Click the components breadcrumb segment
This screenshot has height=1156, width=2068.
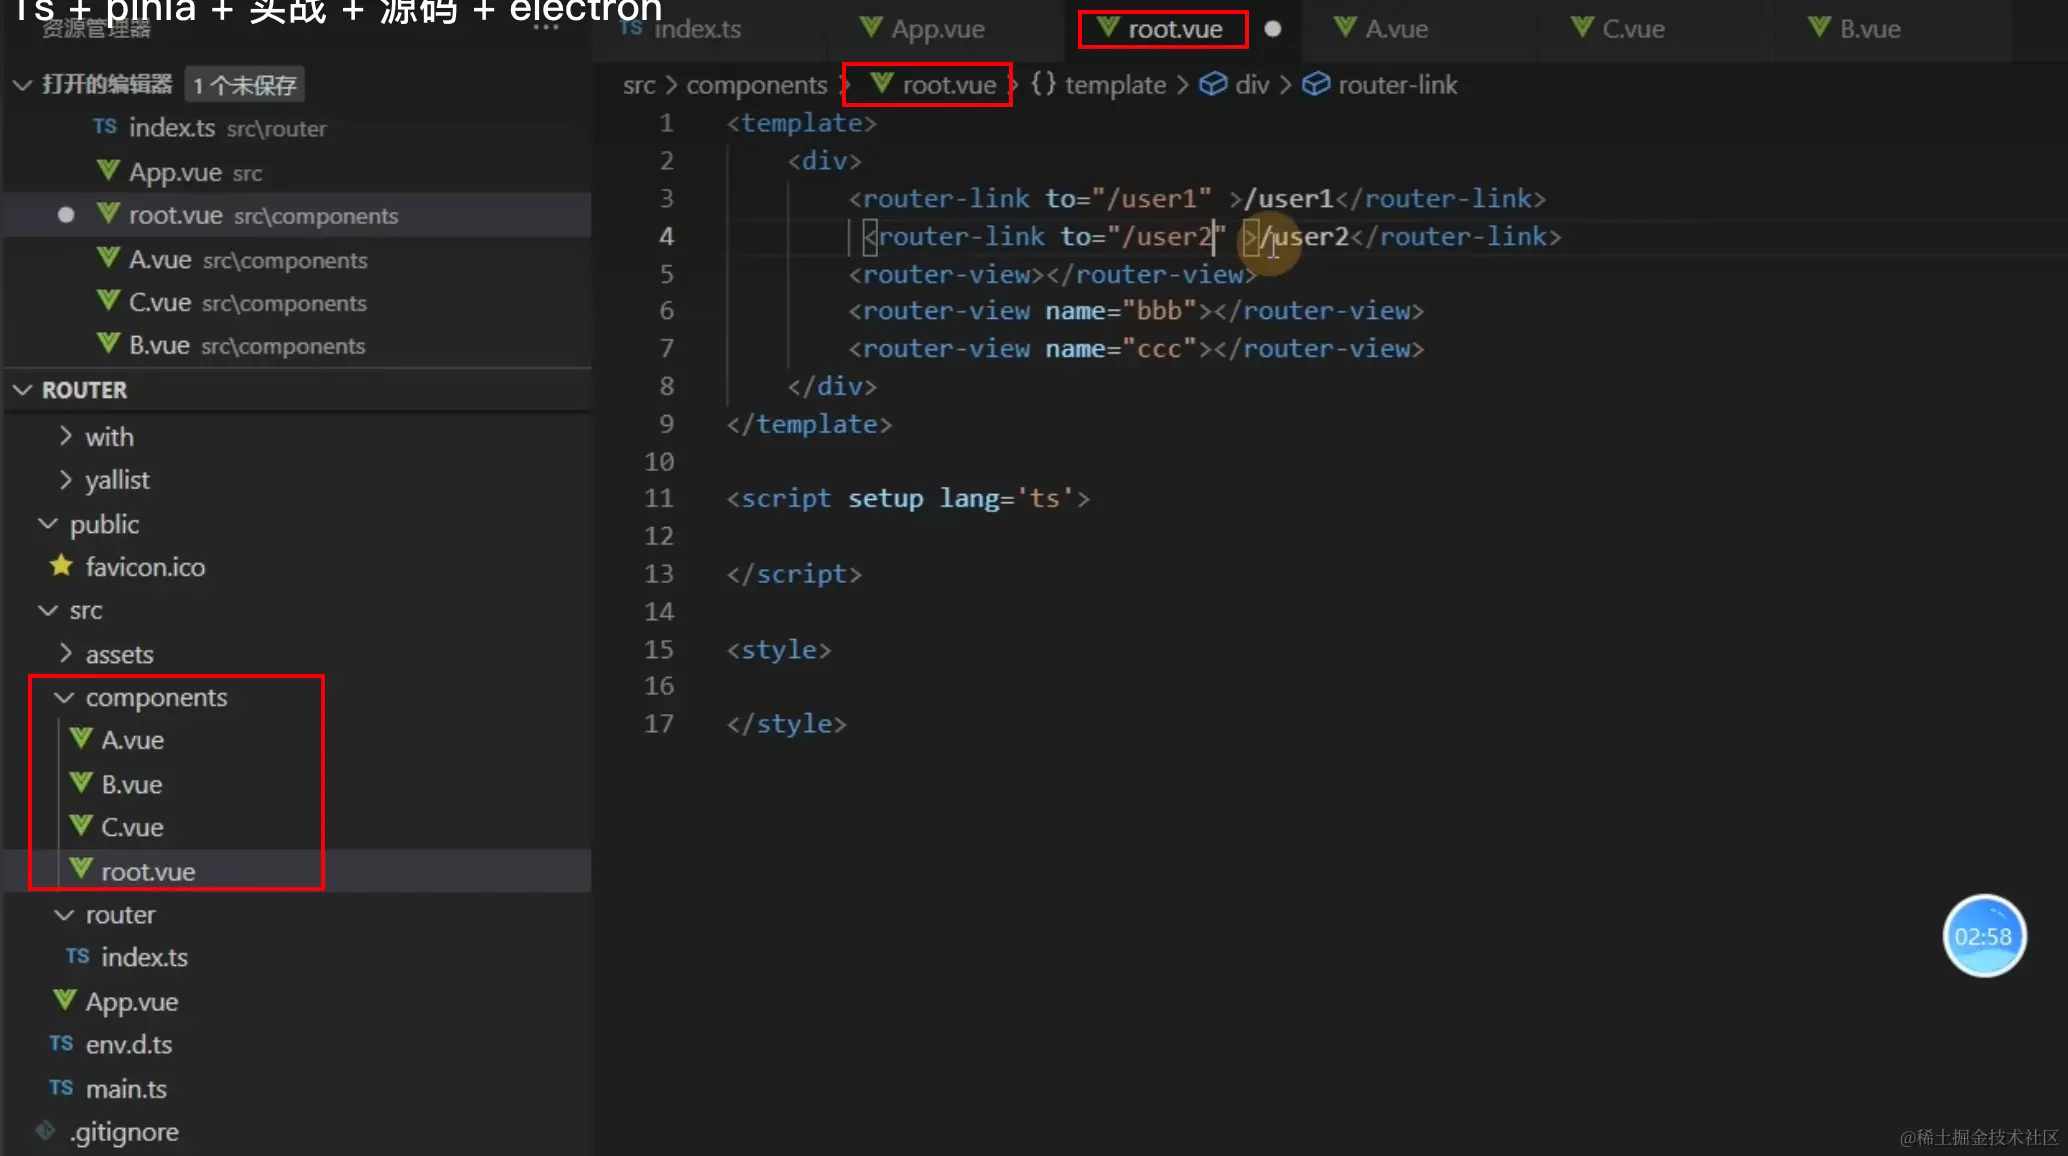pyautogui.click(x=756, y=85)
